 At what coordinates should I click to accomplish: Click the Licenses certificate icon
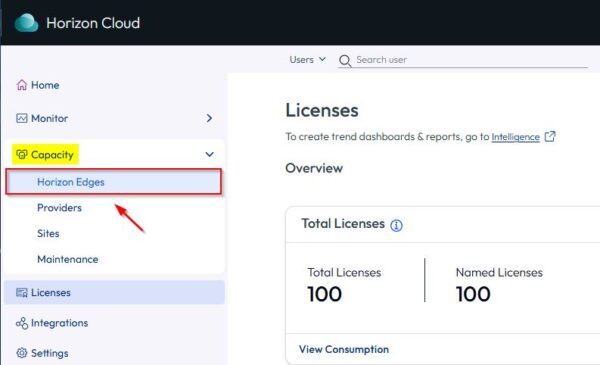(x=22, y=293)
